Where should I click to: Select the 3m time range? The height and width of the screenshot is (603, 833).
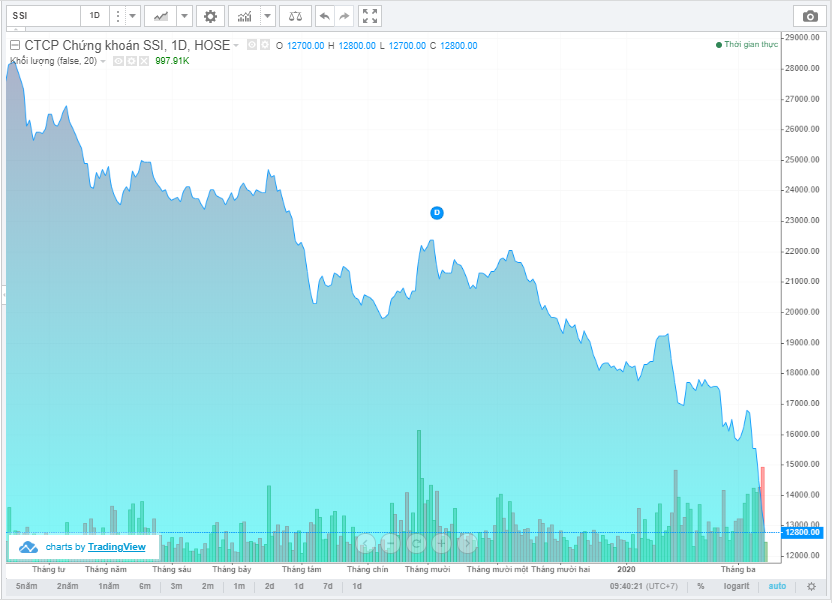(176, 587)
